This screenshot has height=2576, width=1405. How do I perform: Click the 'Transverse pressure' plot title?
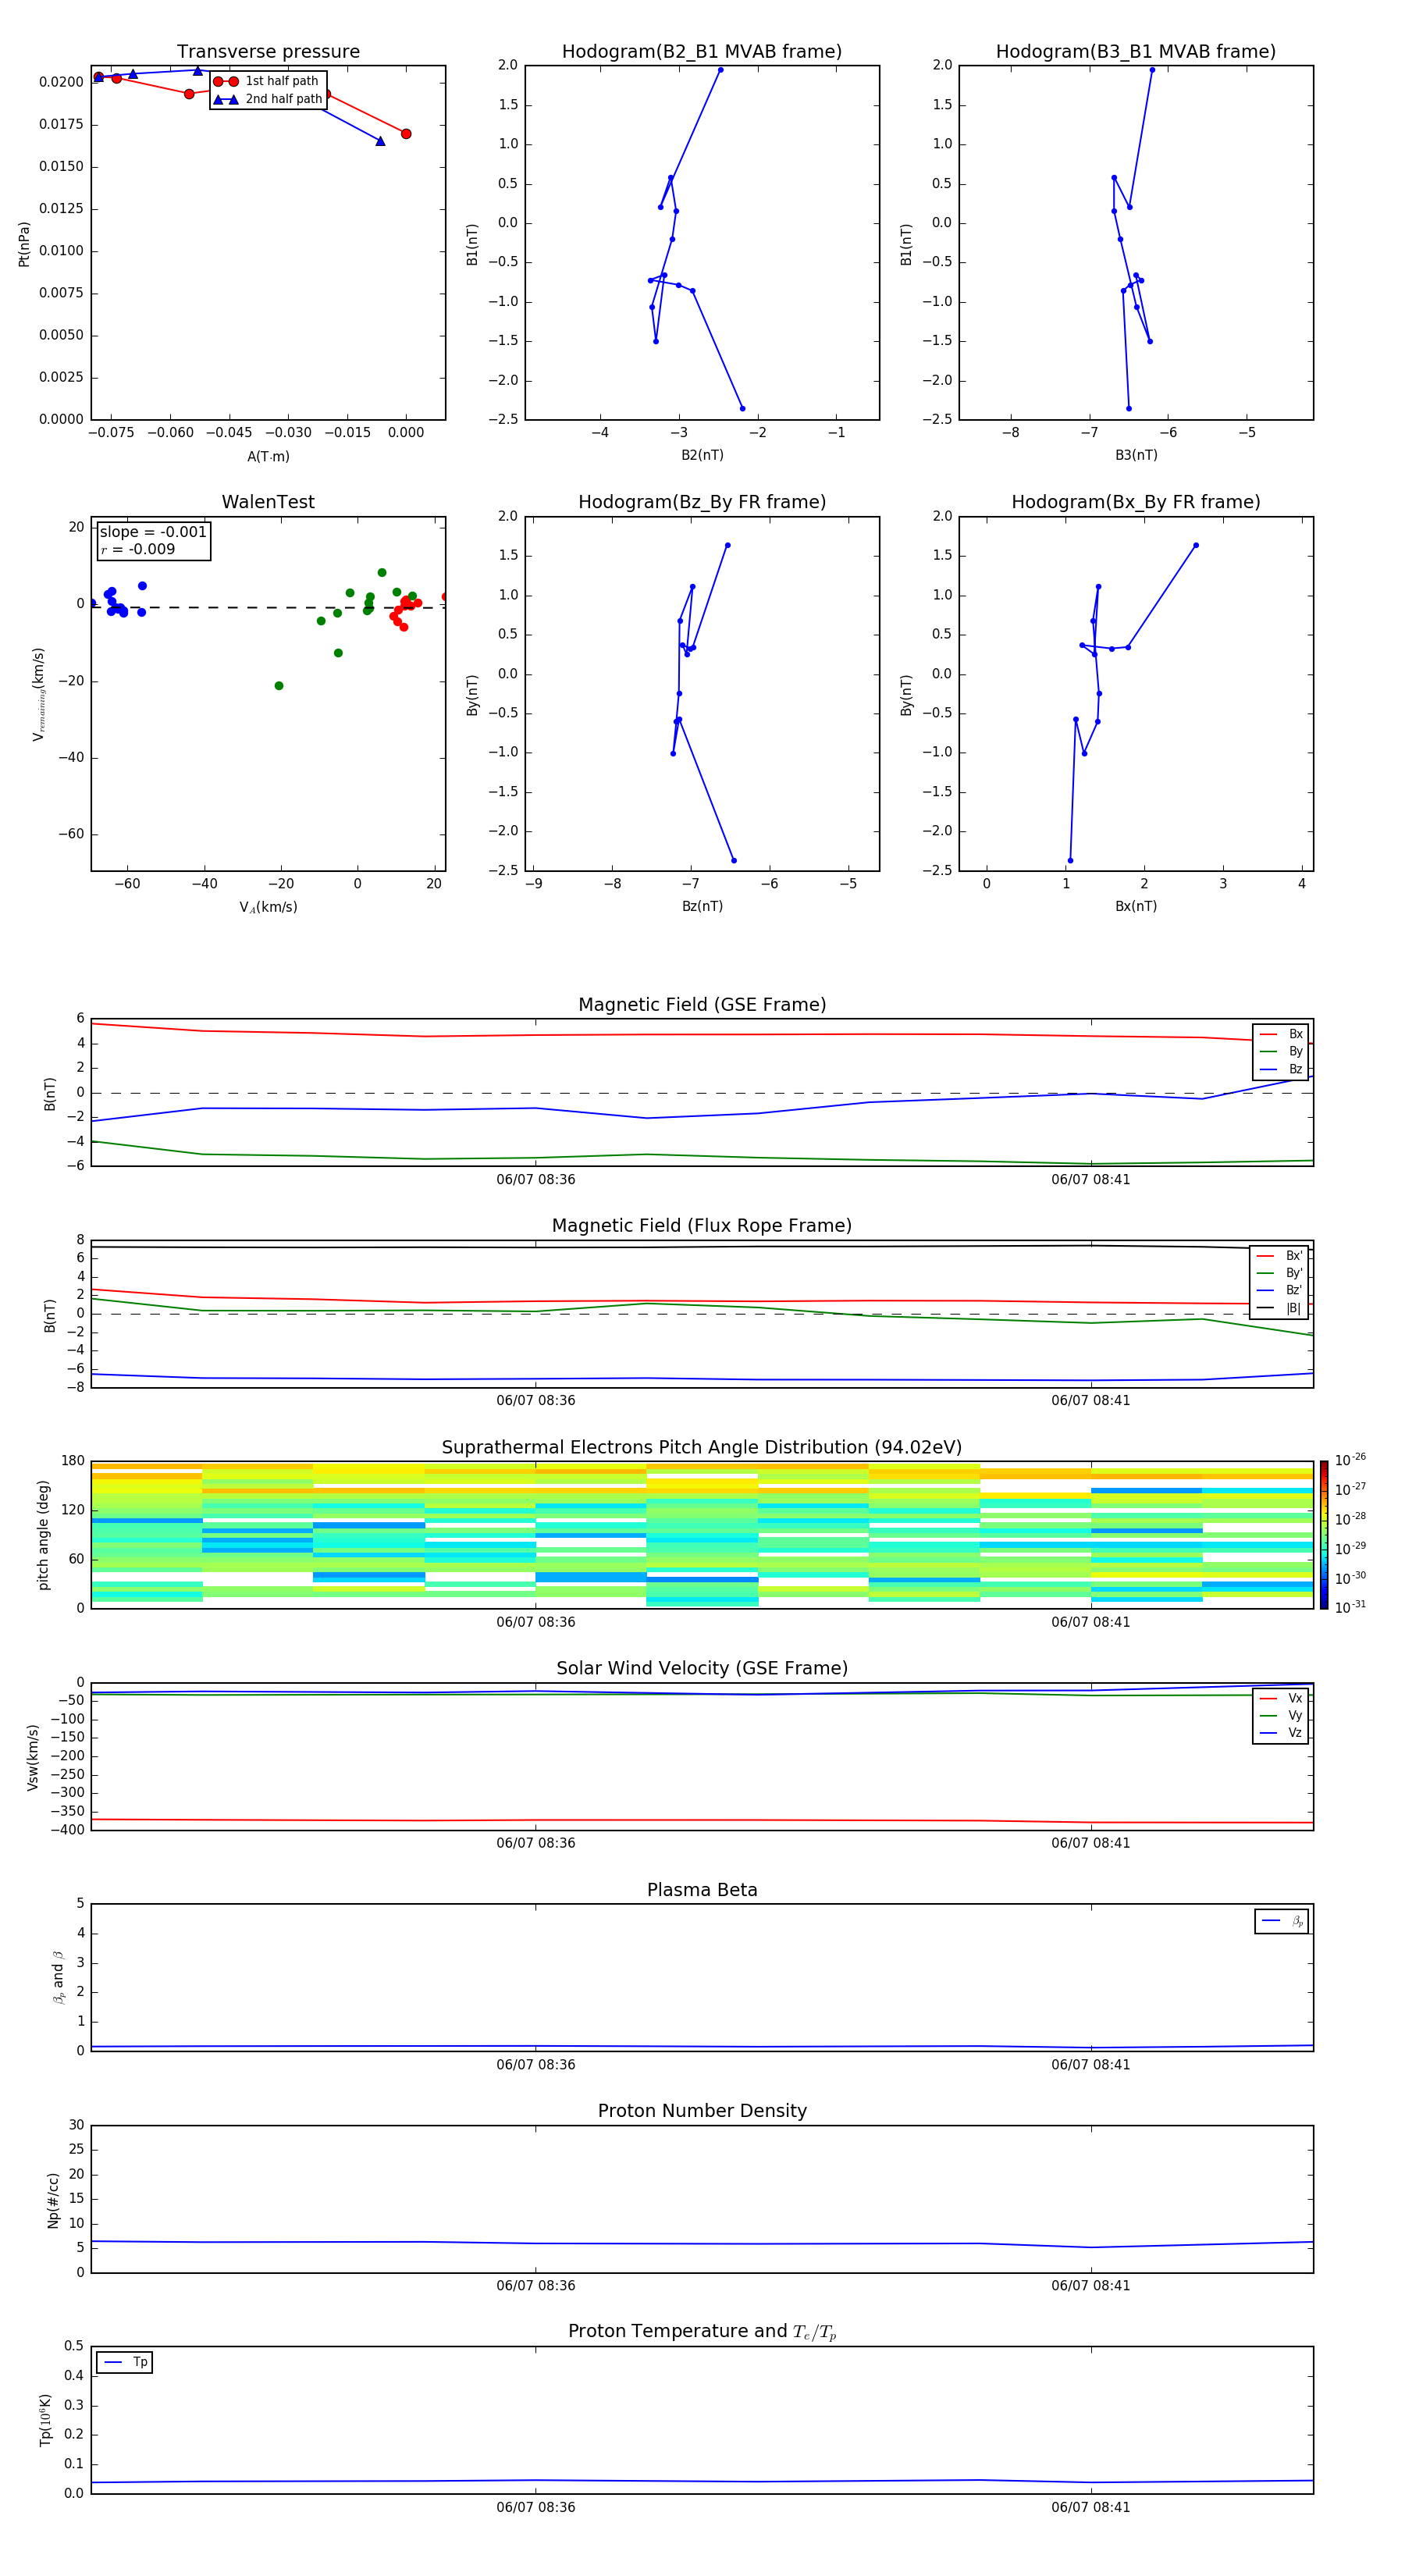tap(268, 51)
